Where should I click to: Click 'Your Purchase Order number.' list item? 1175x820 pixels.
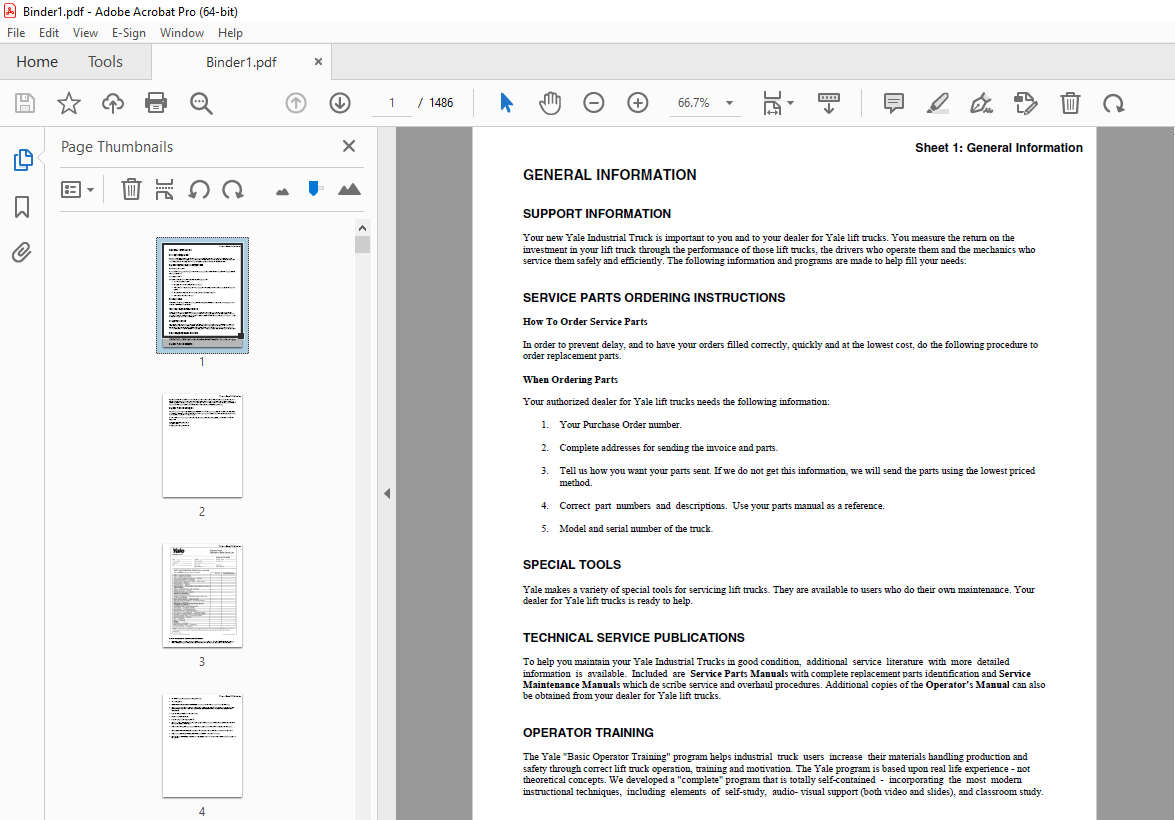620,424
